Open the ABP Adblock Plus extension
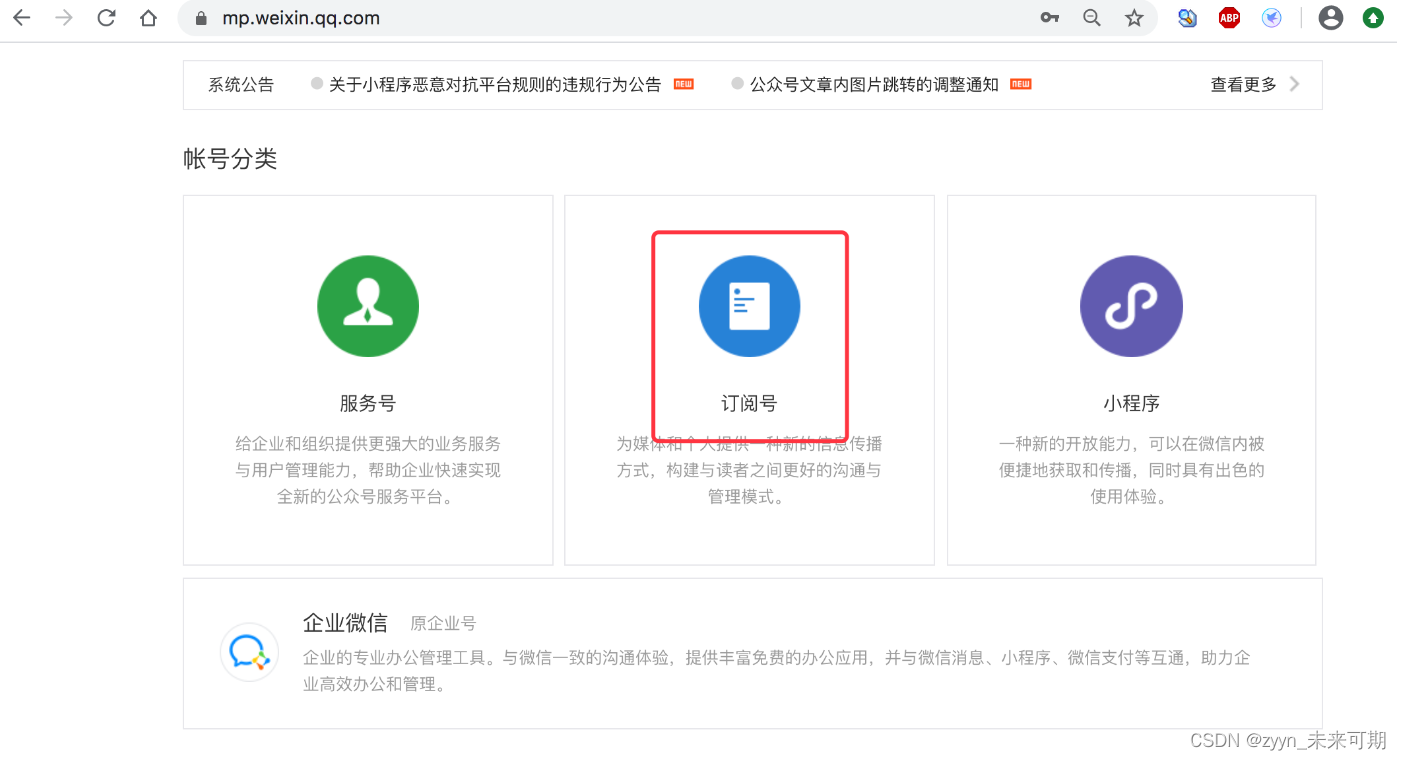 pyautogui.click(x=1229, y=18)
